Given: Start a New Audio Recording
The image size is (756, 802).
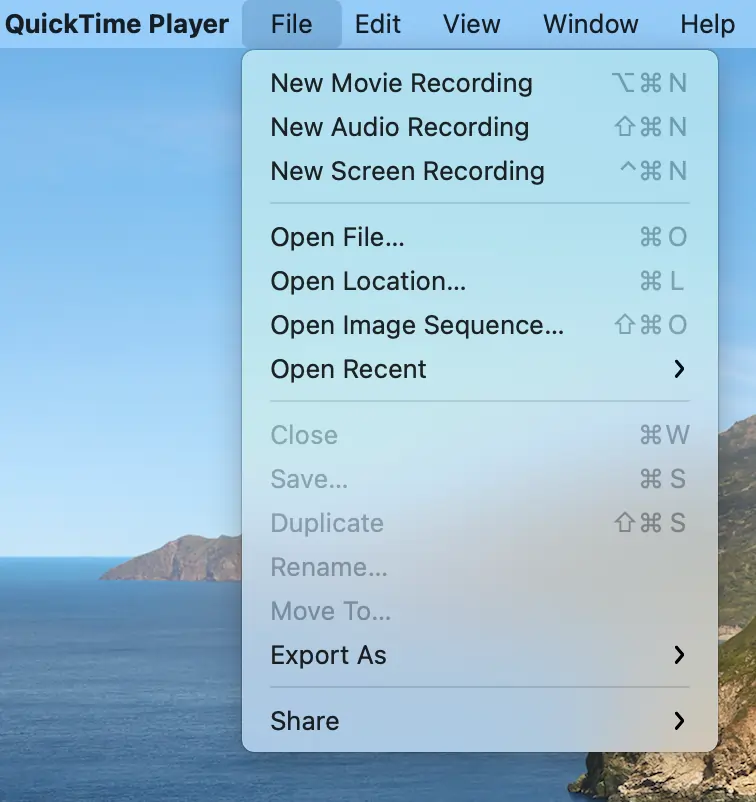Looking at the screenshot, I should (x=480, y=127).
